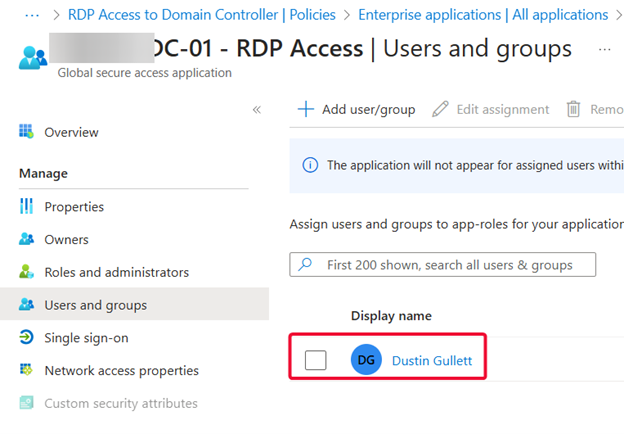624x434 pixels.
Task: Click the Overview grid icon
Action: click(x=26, y=131)
